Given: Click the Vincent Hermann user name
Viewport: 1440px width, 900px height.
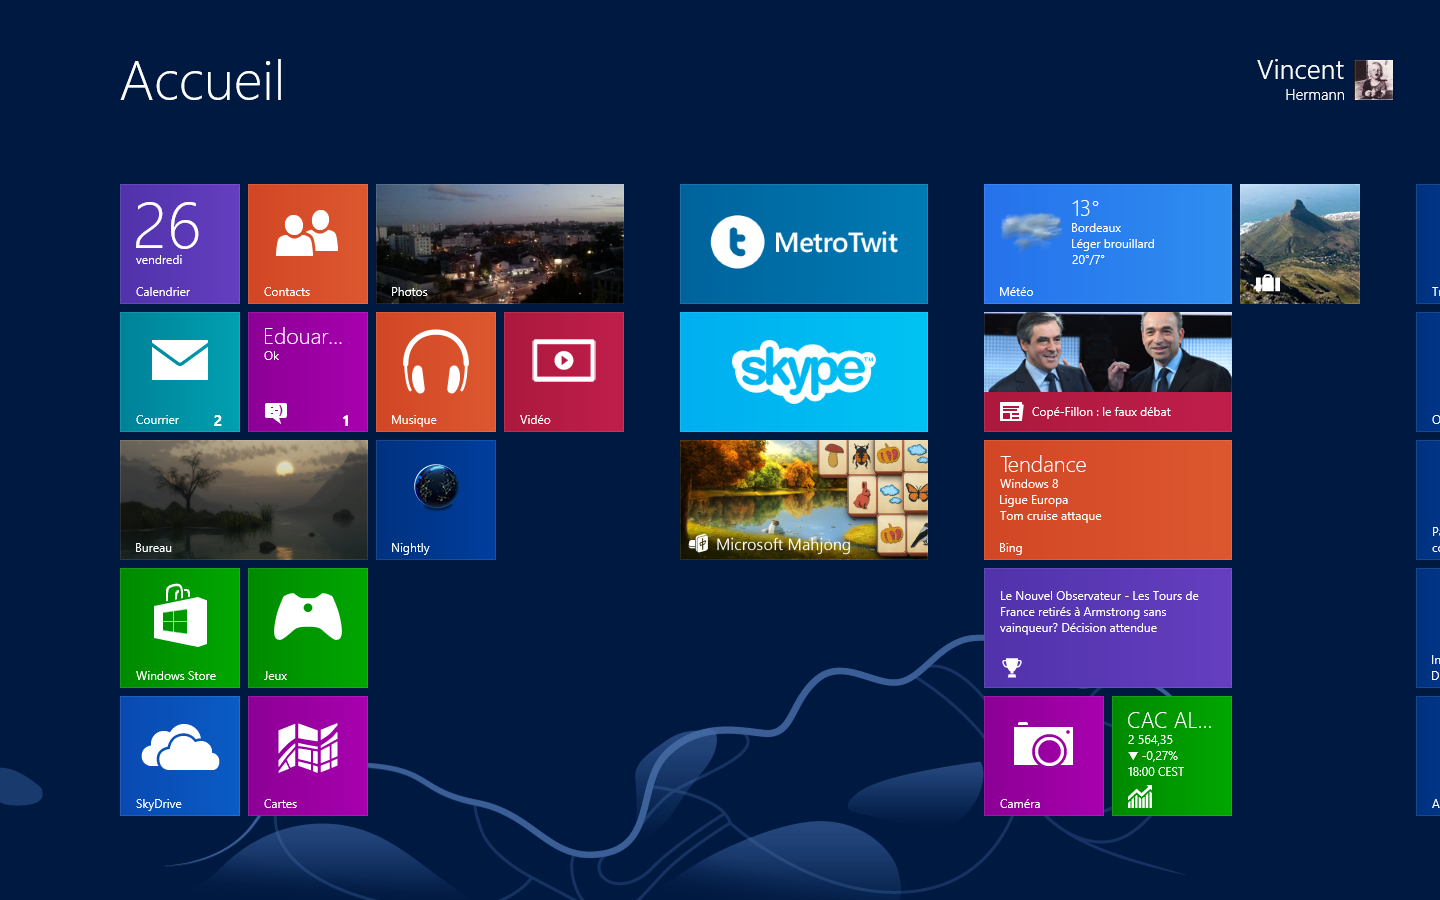Looking at the screenshot, I should (1300, 80).
